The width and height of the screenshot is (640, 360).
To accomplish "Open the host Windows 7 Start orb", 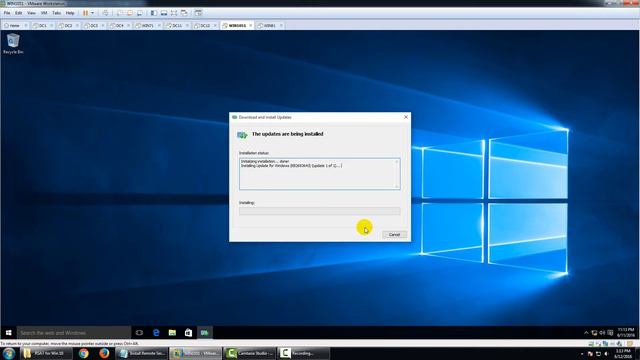I will tap(9, 353).
